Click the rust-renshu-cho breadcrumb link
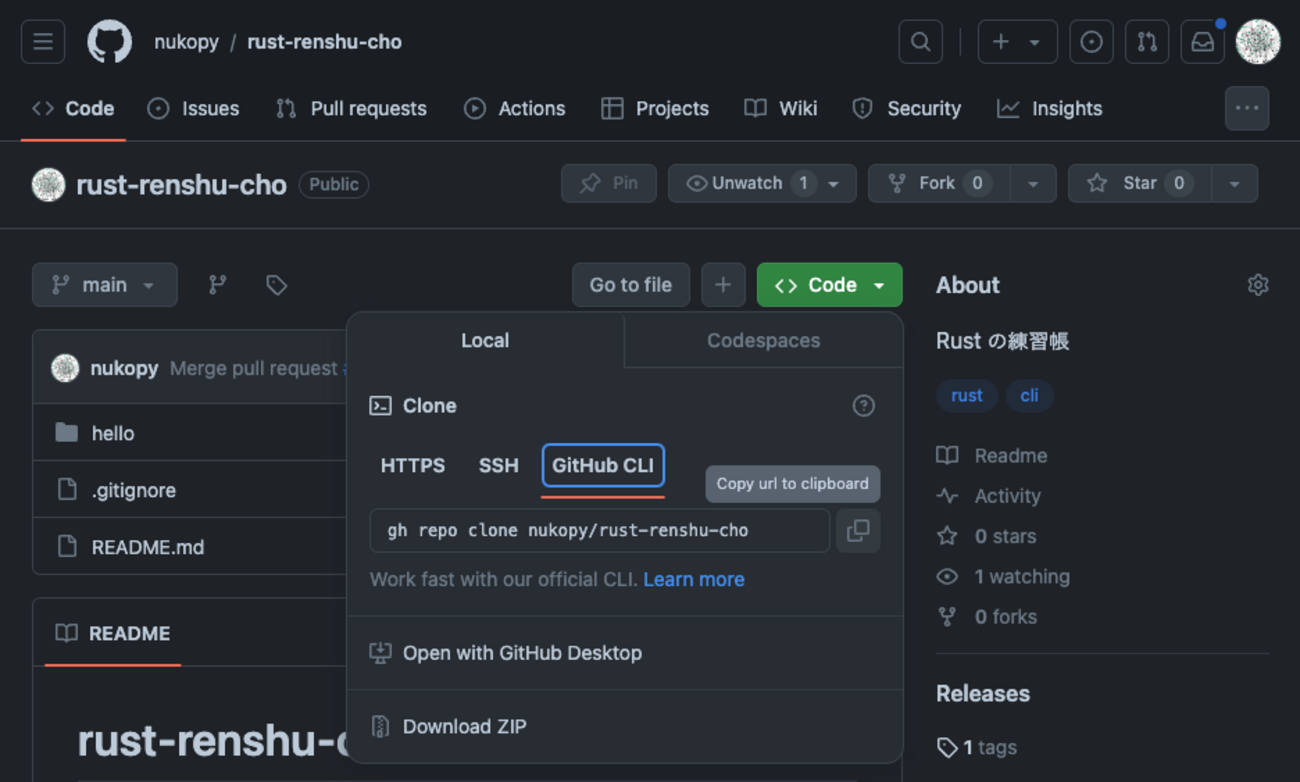Image resolution: width=1300 pixels, height=782 pixels. pos(324,42)
